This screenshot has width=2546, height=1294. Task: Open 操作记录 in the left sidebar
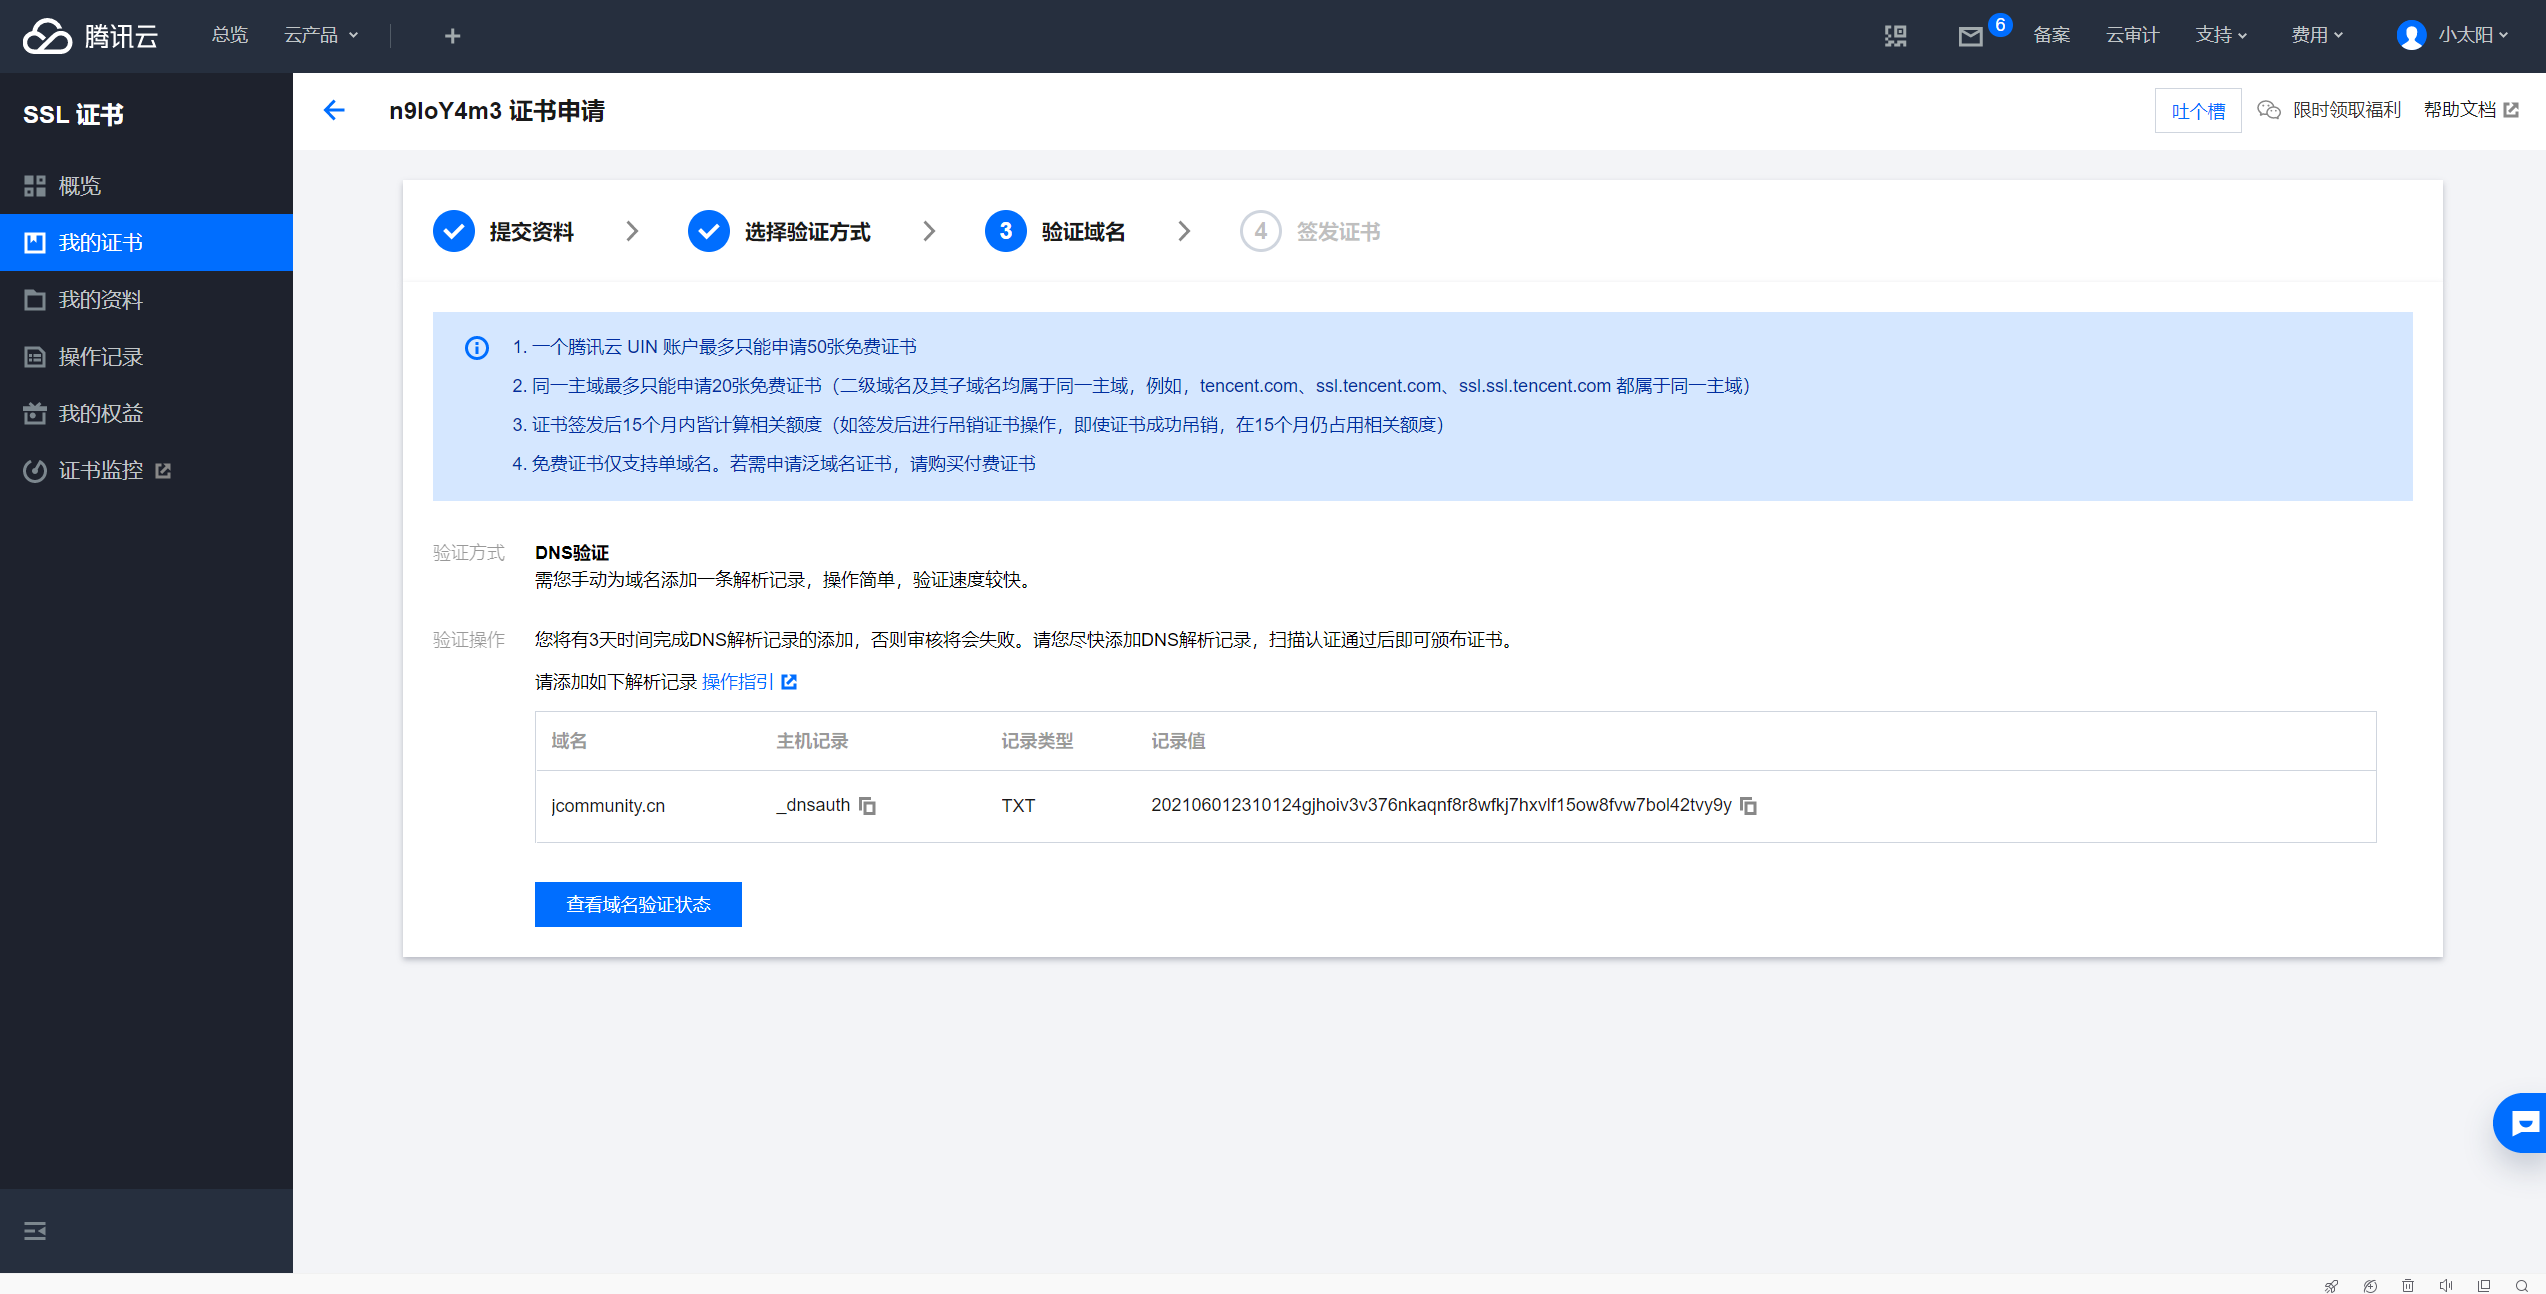100,356
